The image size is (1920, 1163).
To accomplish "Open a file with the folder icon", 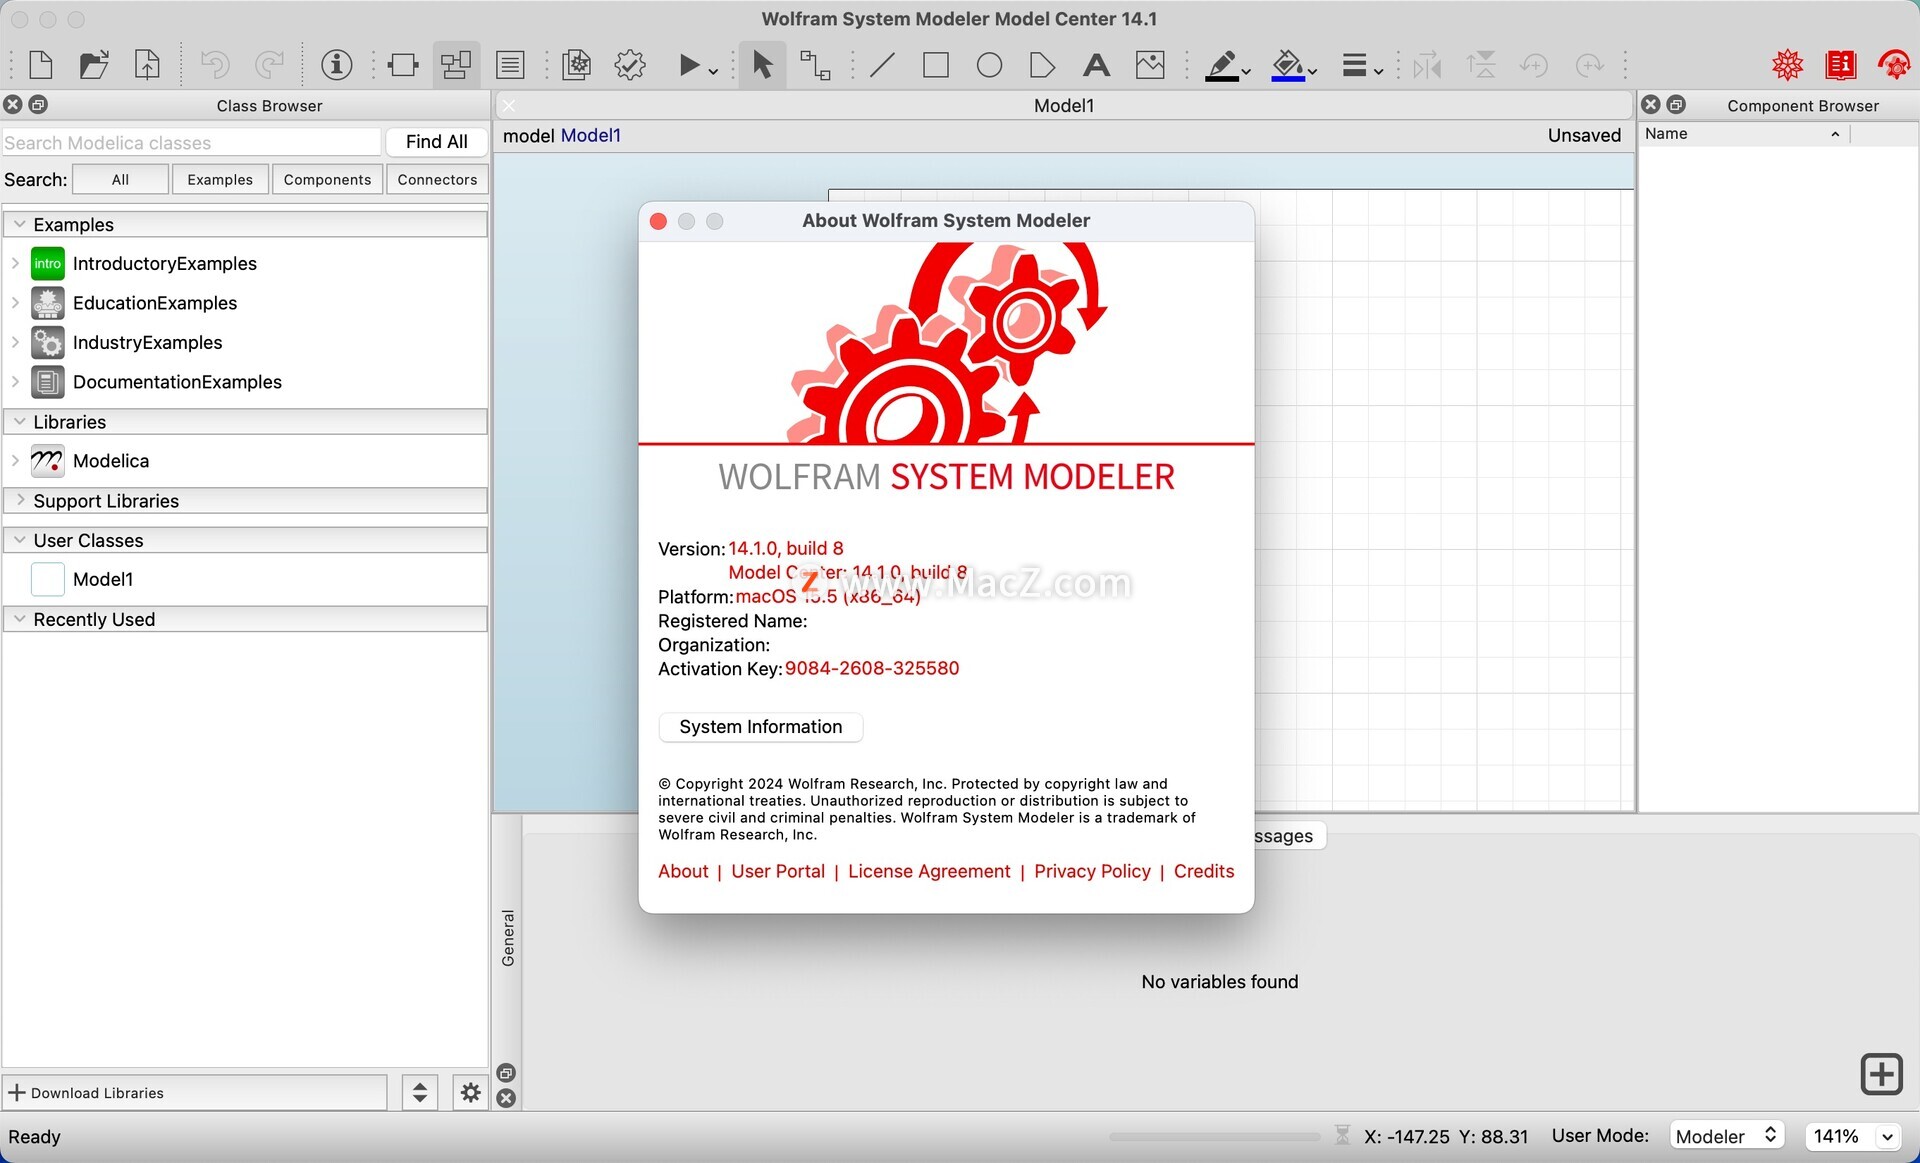I will point(94,65).
